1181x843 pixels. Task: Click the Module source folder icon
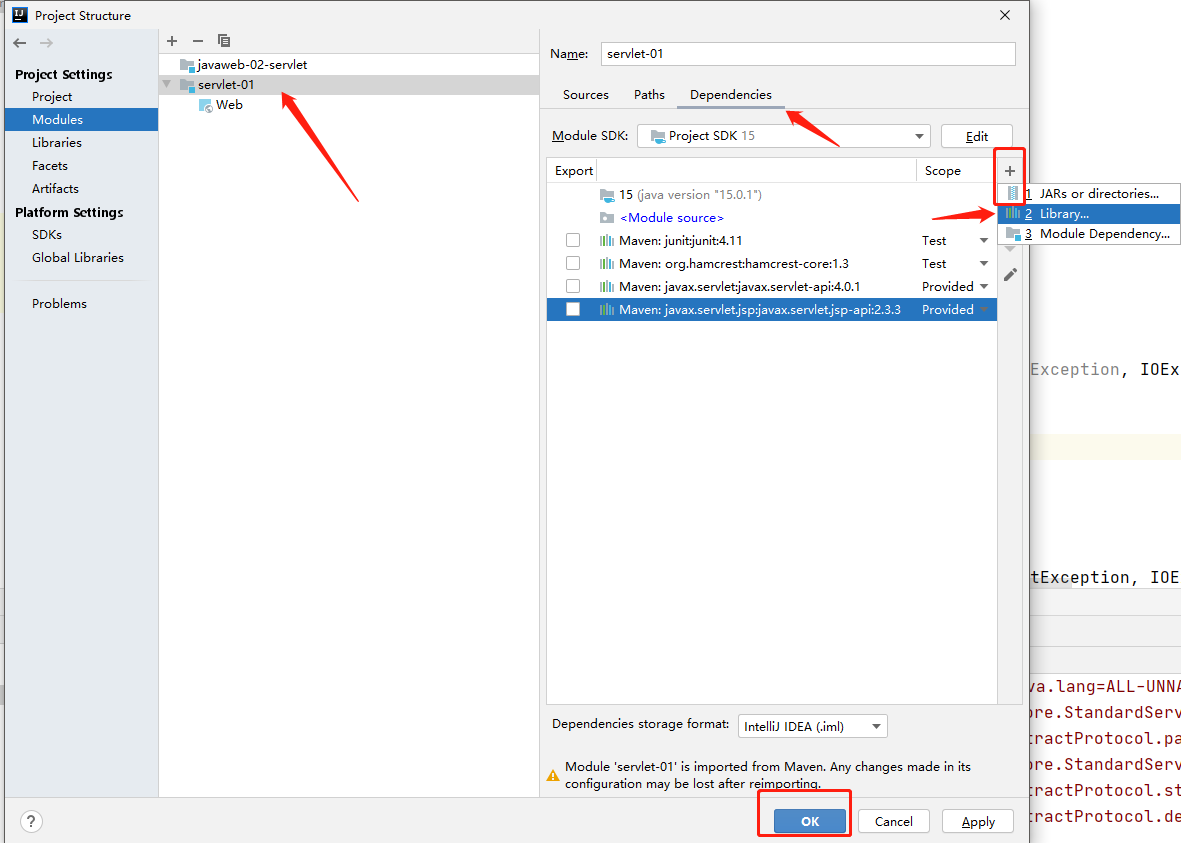point(607,218)
